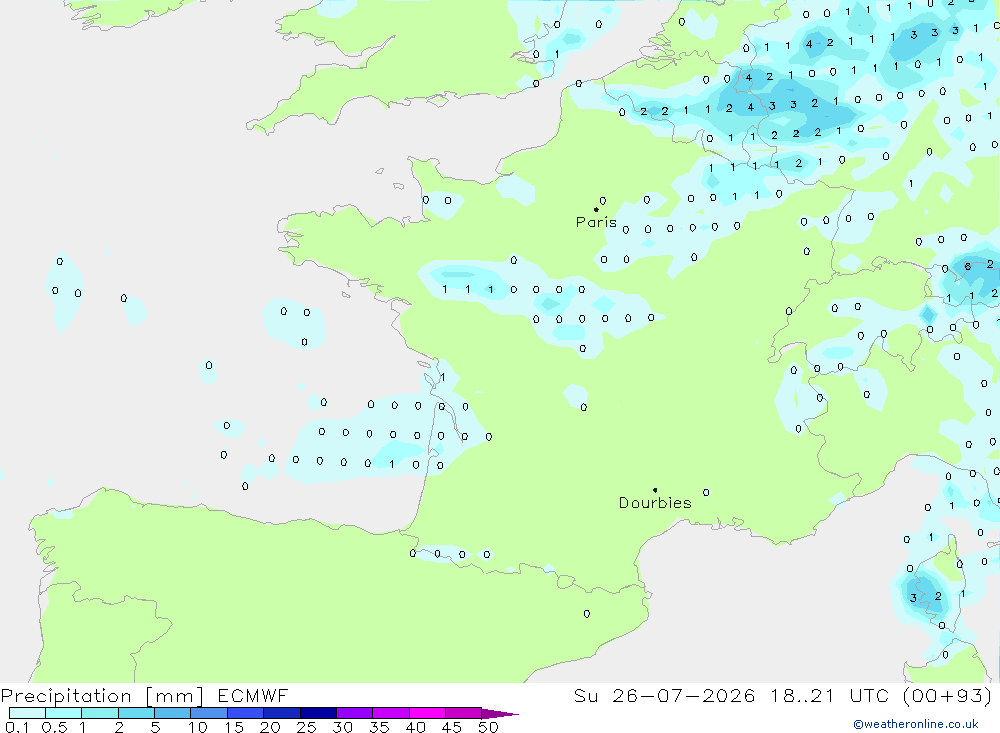Click the Su weekday abbreviation

585,695
